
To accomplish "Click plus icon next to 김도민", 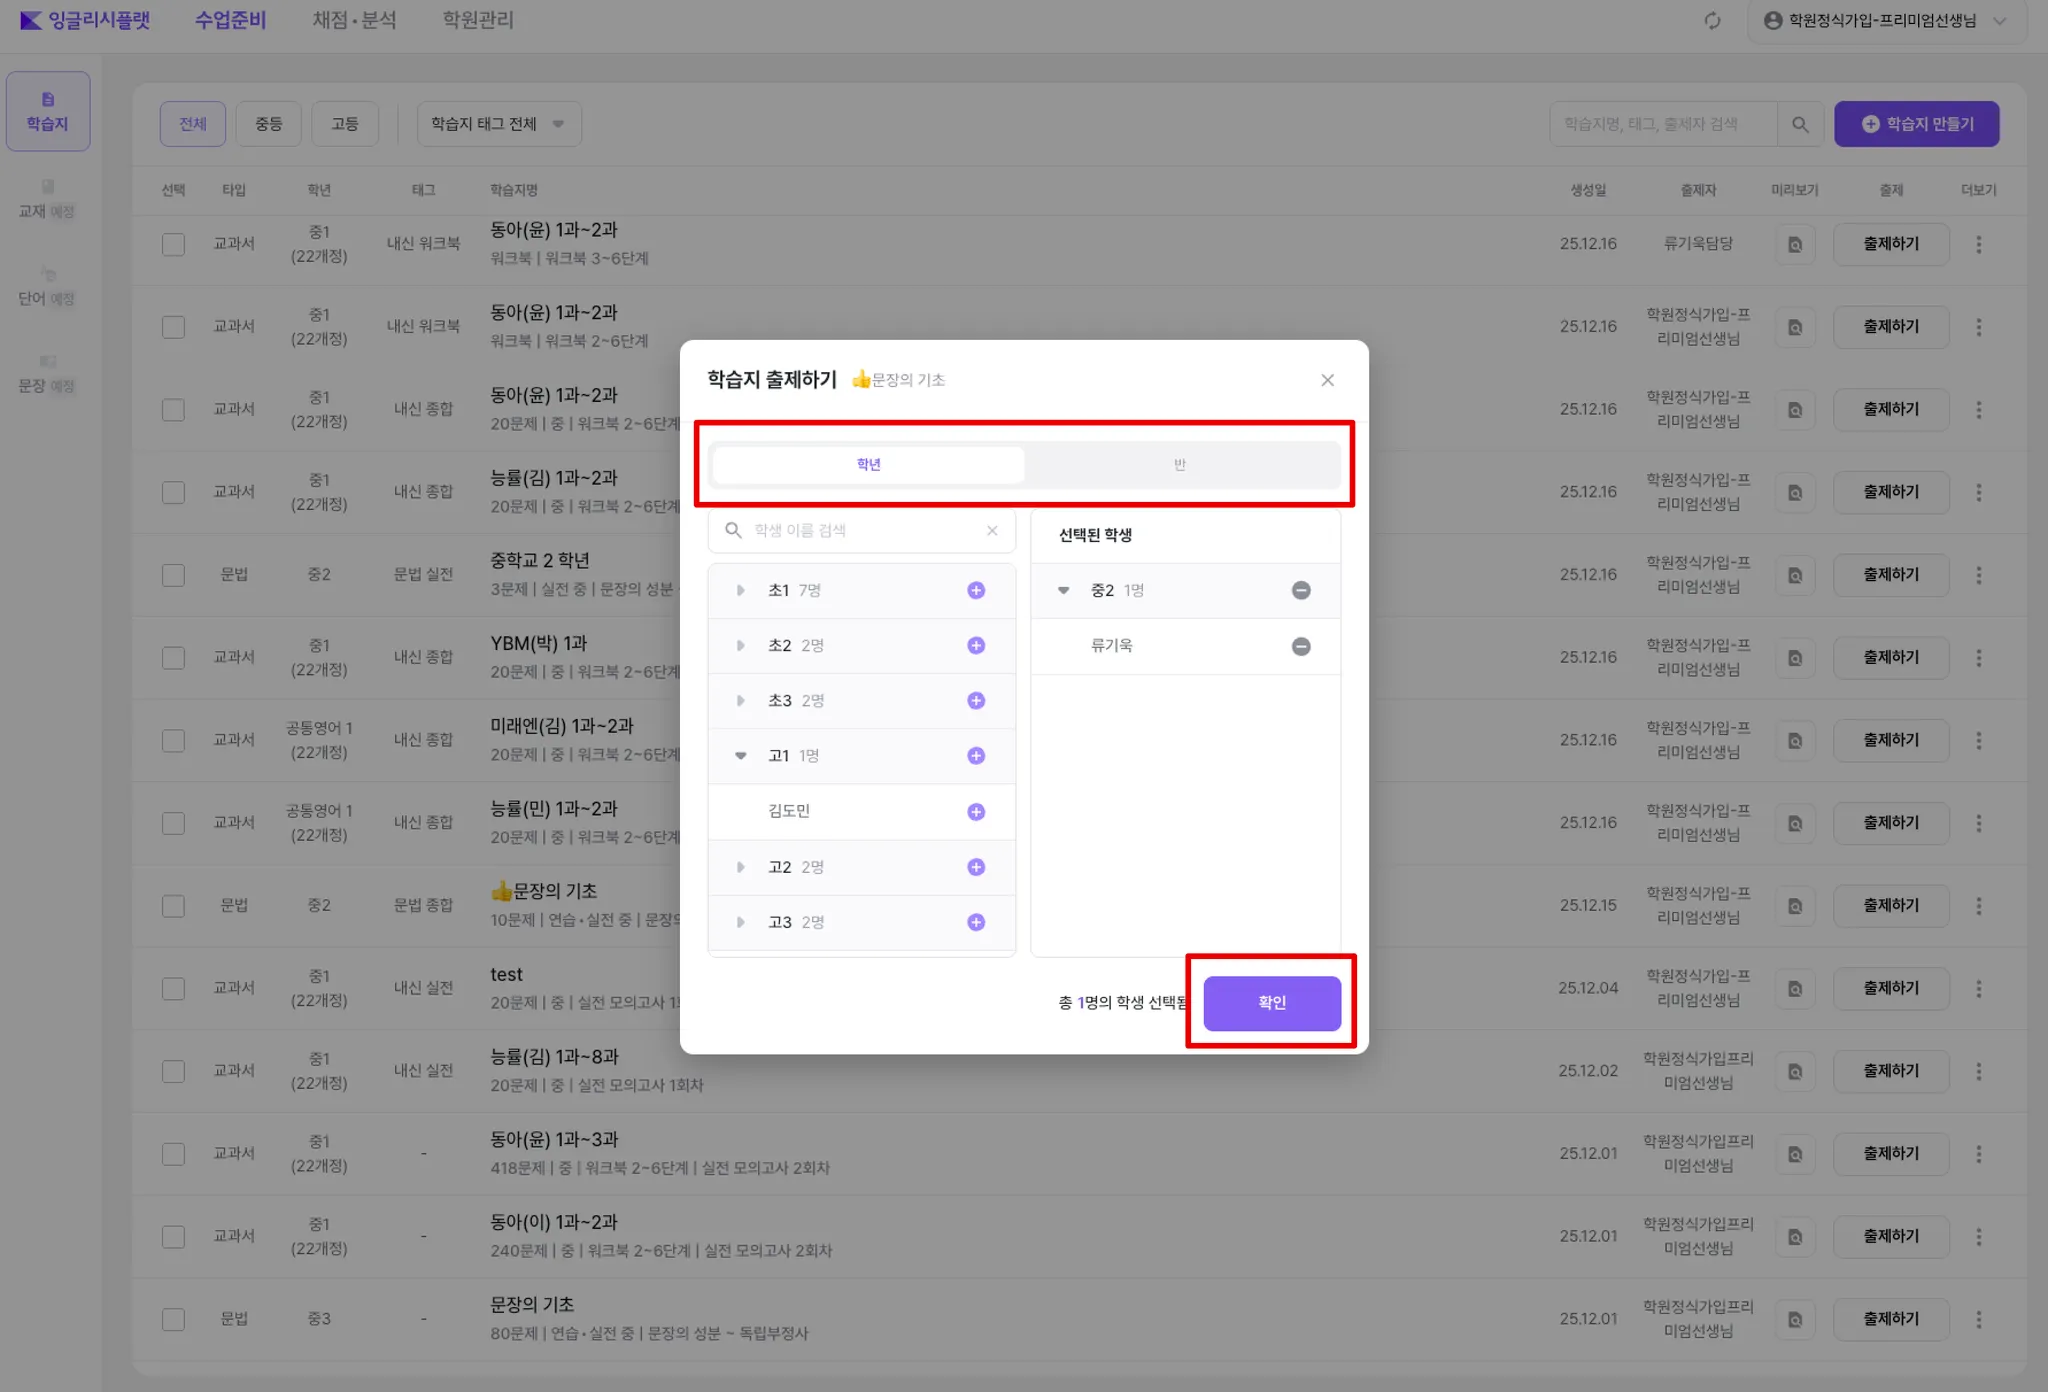I will point(976,812).
